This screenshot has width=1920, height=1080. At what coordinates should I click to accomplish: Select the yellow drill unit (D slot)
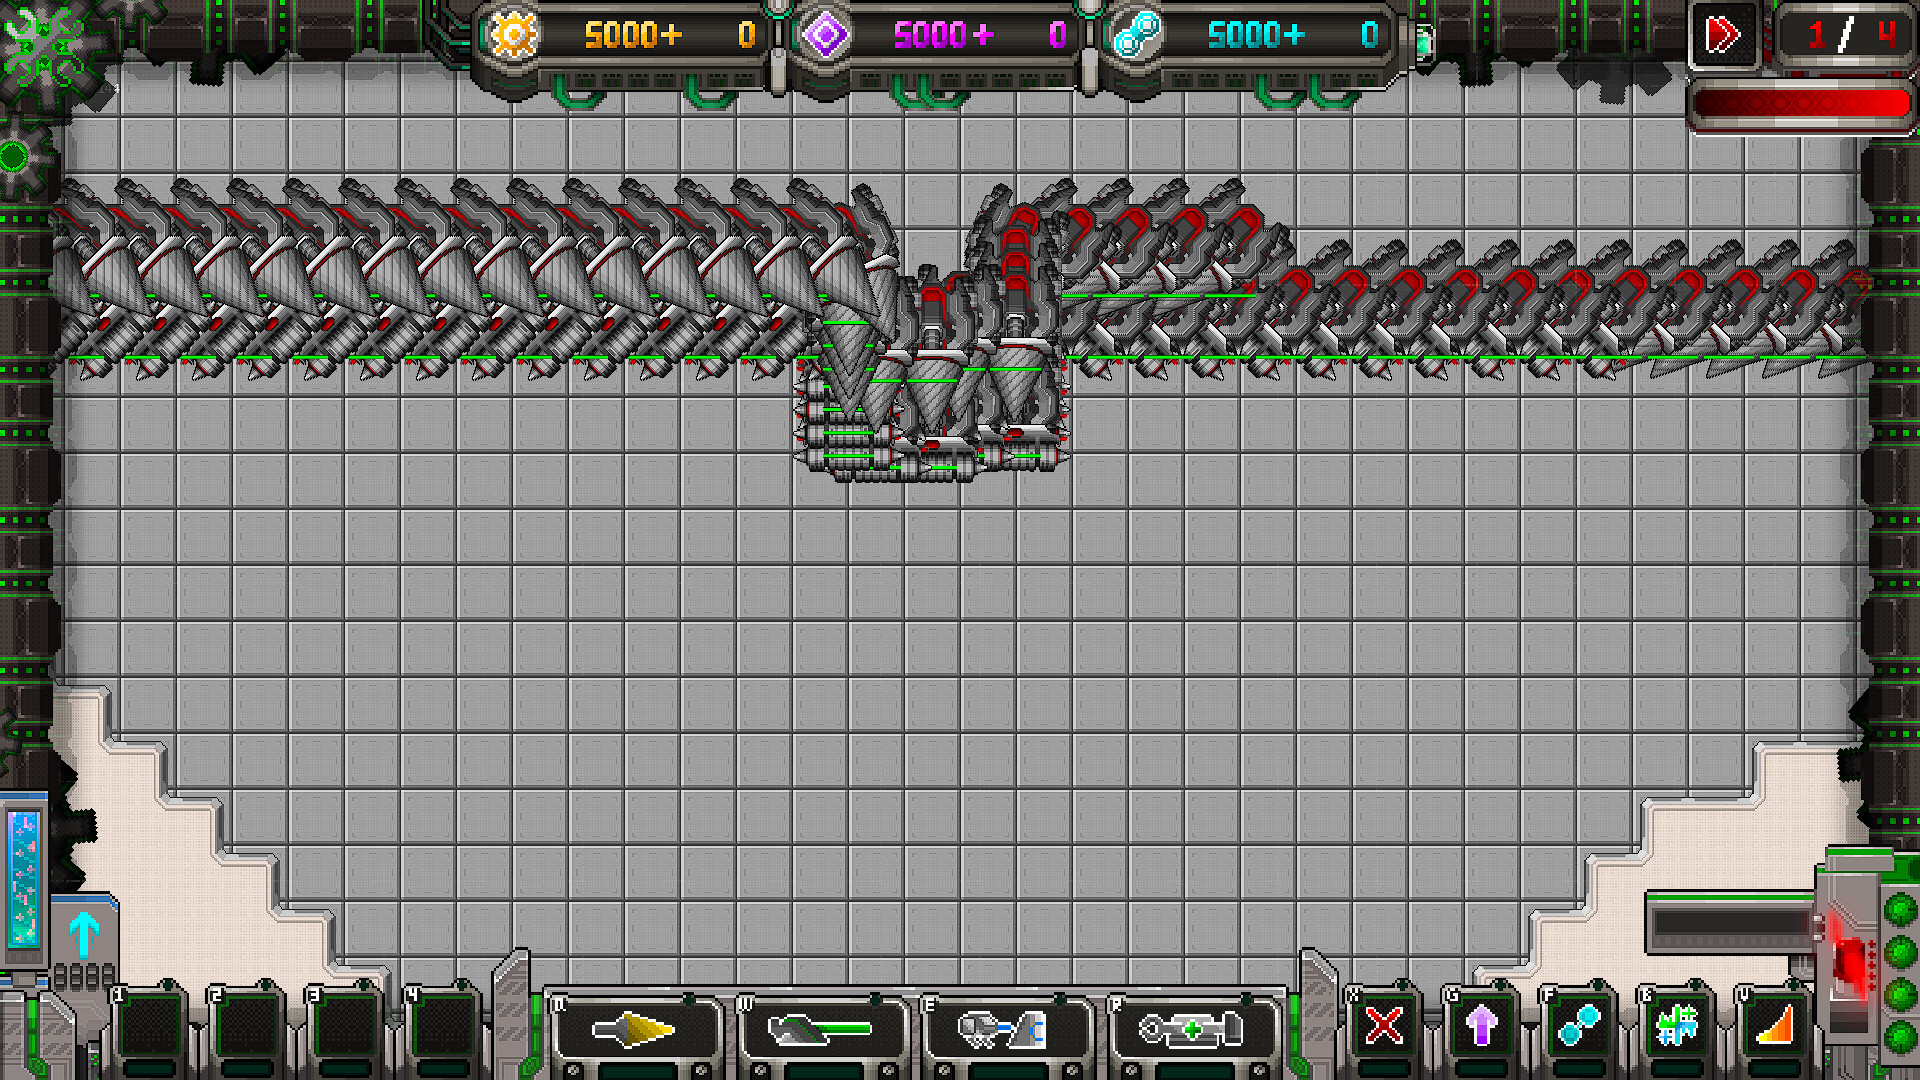tap(636, 1030)
